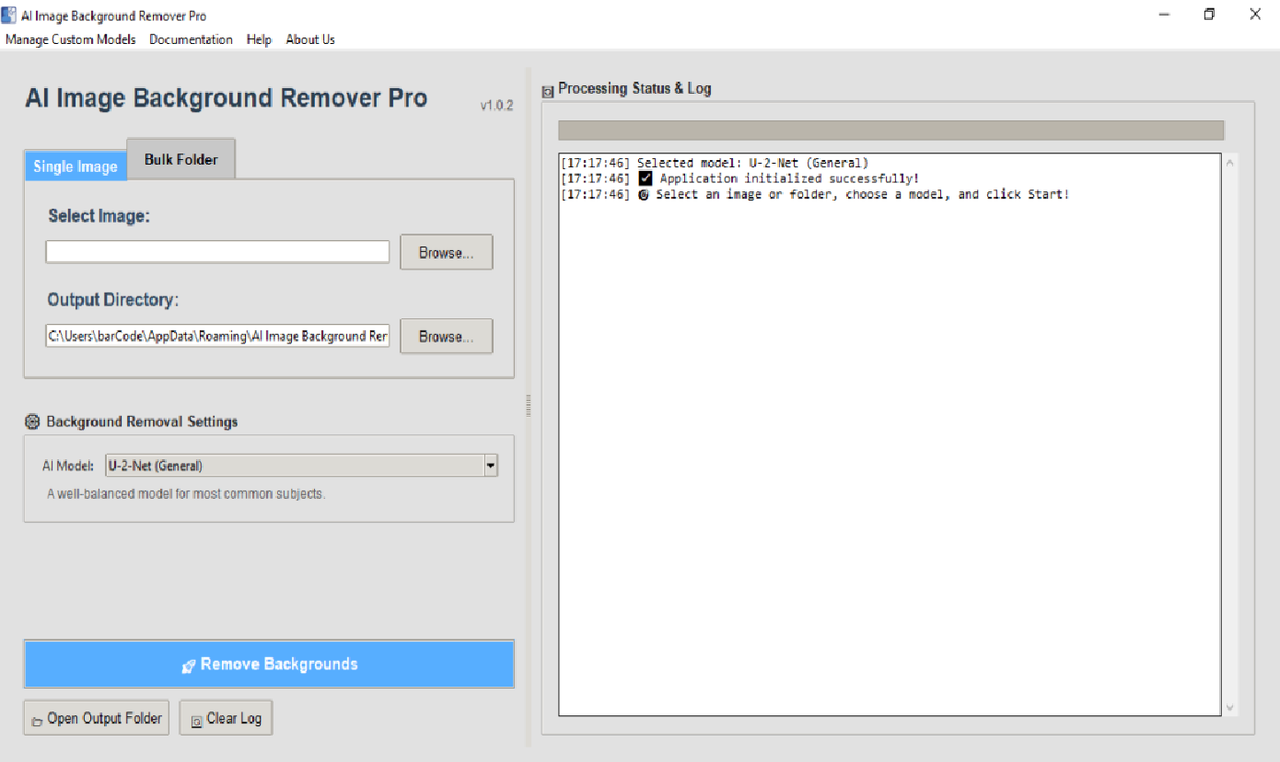Open the About Us menu
The width and height of the screenshot is (1280, 762).
click(310, 39)
